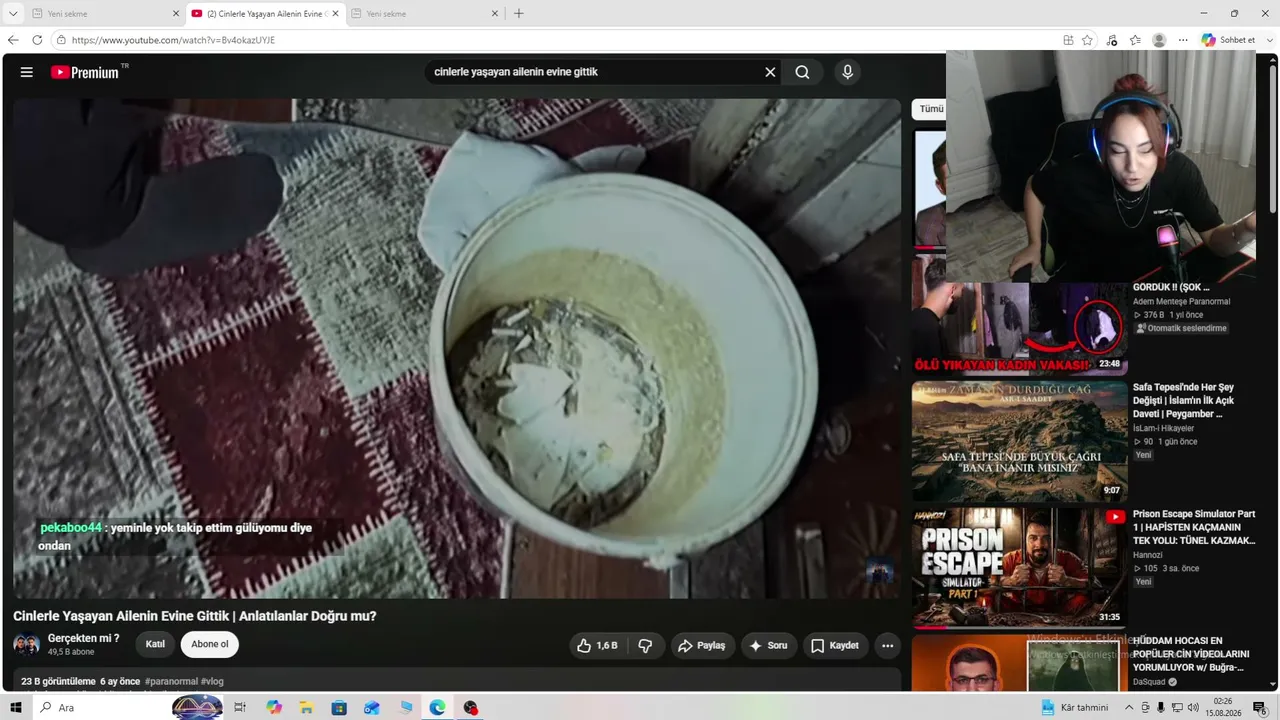This screenshot has width=1280, height=720.
Task: Open a new browser tab
Action: click(518, 14)
